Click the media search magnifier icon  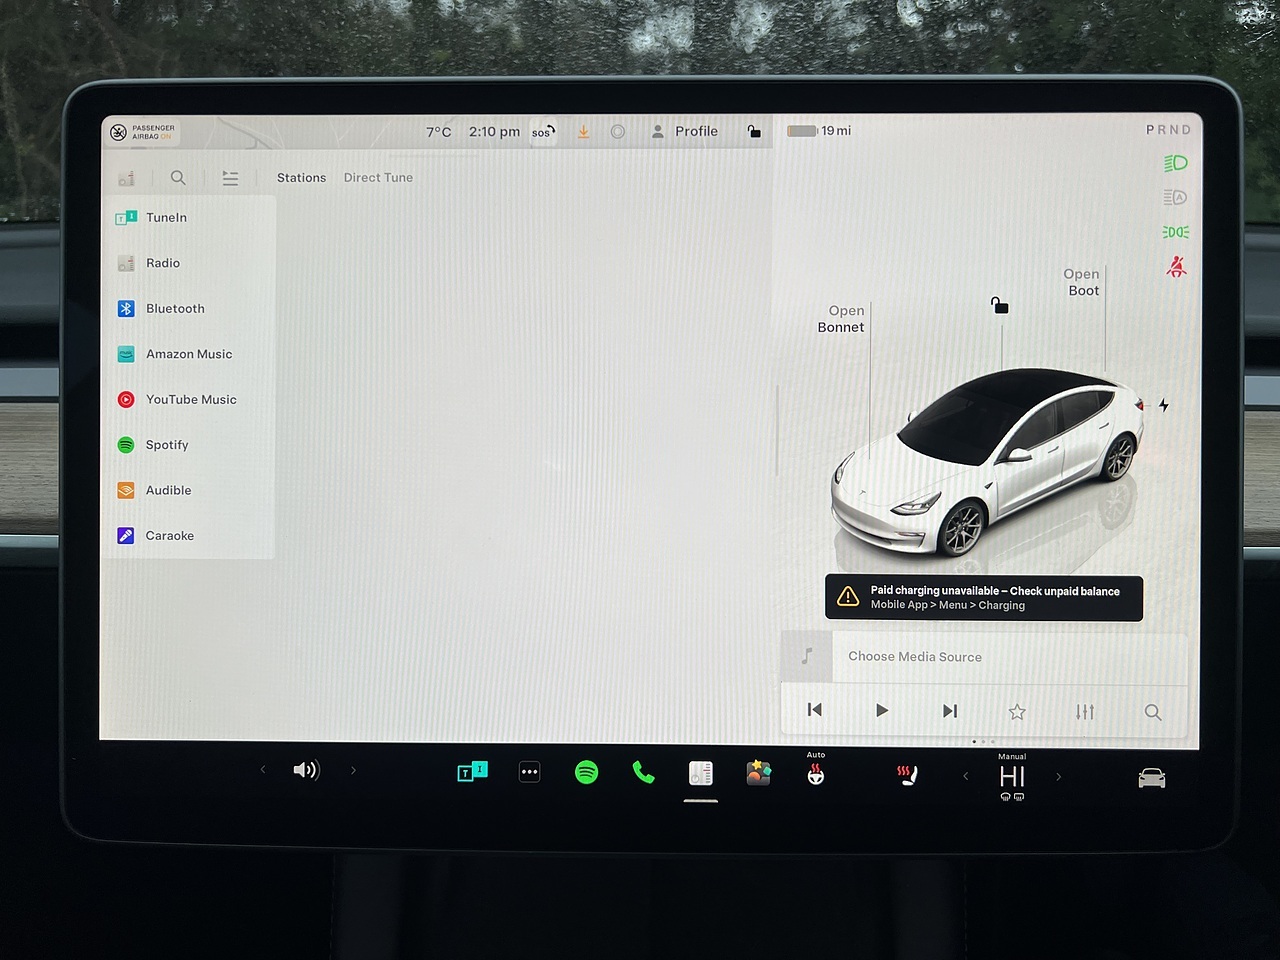pos(1152,712)
